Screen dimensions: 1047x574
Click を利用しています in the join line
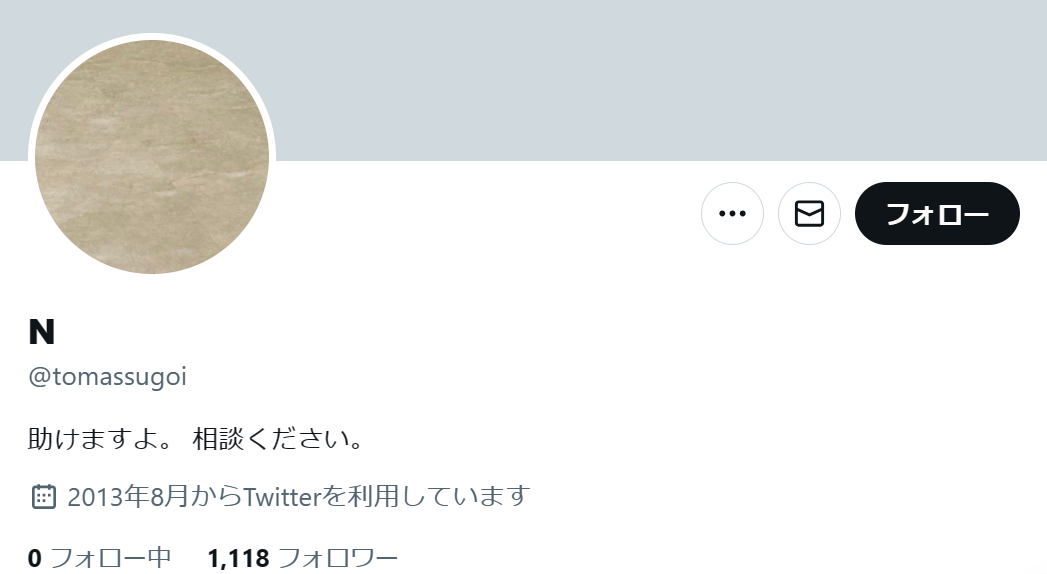427,497
